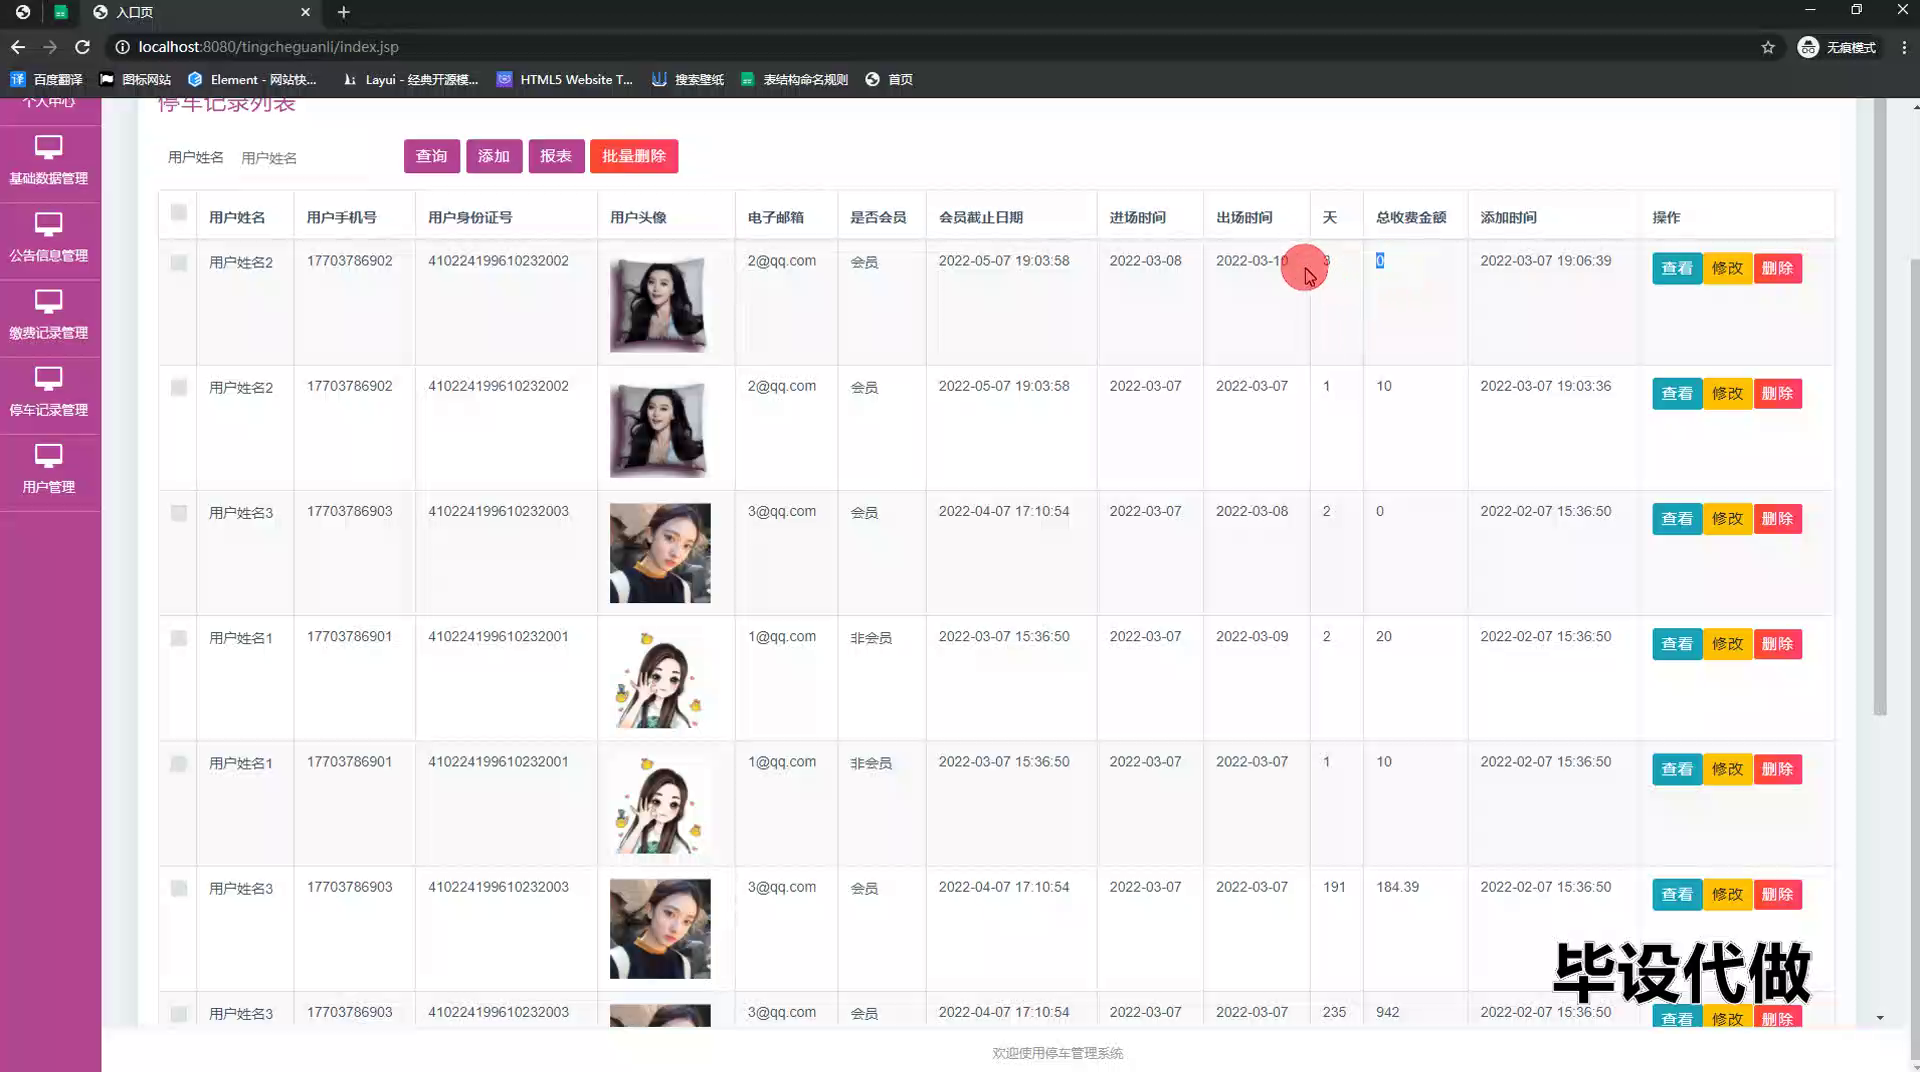1920x1072 pixels.
Task: Open 用户管理 in the sidebar
Action: click(49, 470)
